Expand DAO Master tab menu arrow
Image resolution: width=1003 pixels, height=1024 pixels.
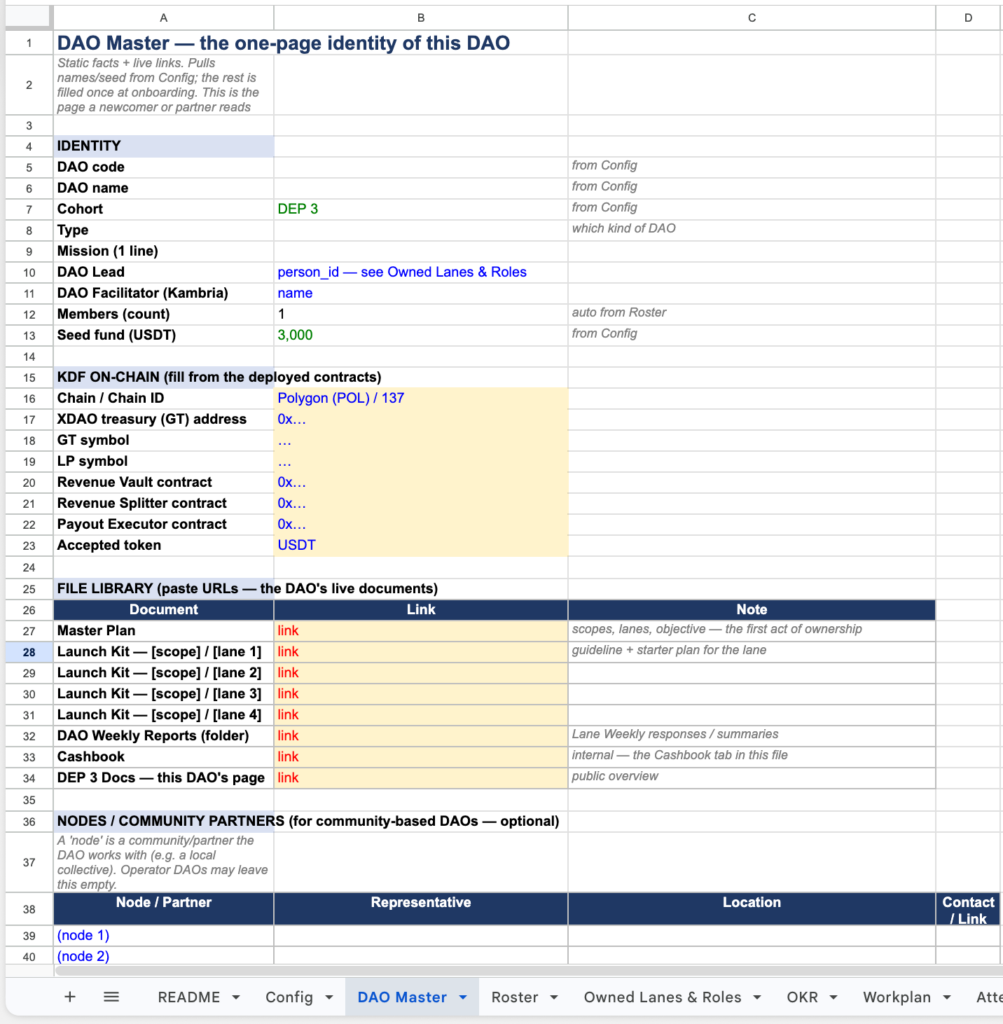463,997
